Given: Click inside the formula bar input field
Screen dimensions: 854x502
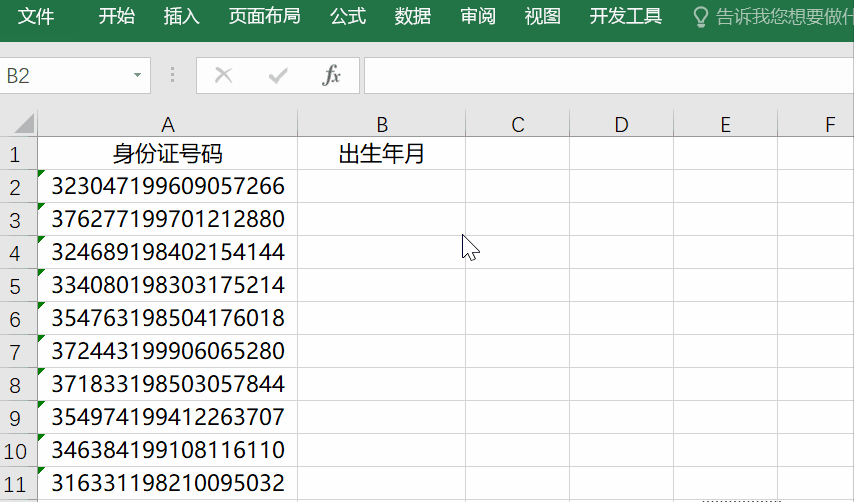Looking at the screenshot, I should tap(600, 76).
